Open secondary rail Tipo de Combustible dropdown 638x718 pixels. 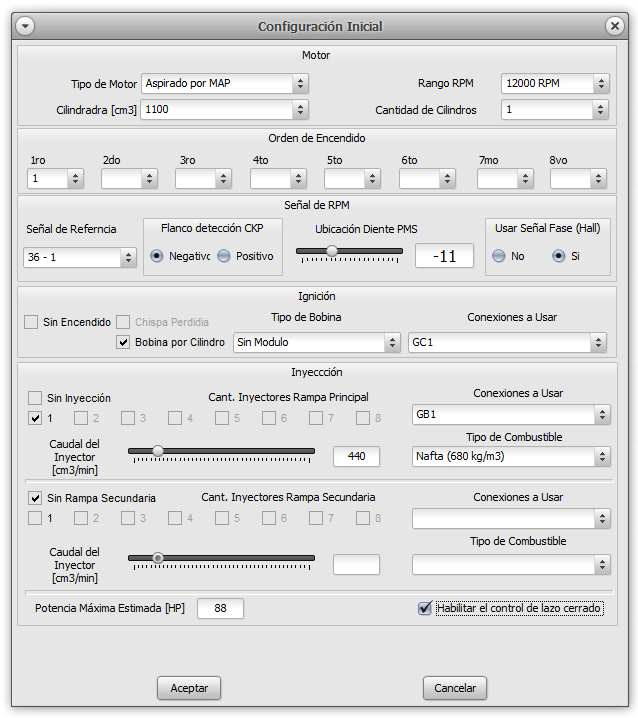[x=511, y=565]
